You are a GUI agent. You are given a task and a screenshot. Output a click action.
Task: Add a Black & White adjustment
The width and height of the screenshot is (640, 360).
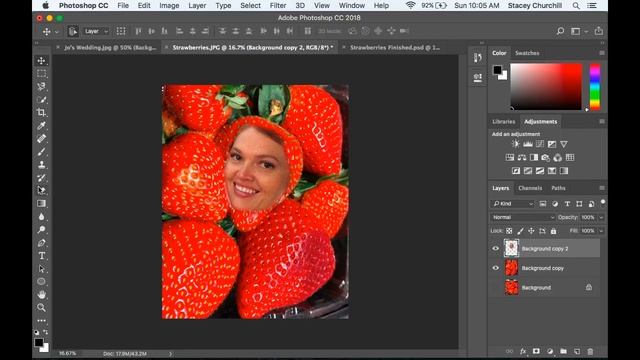(534, 158)
